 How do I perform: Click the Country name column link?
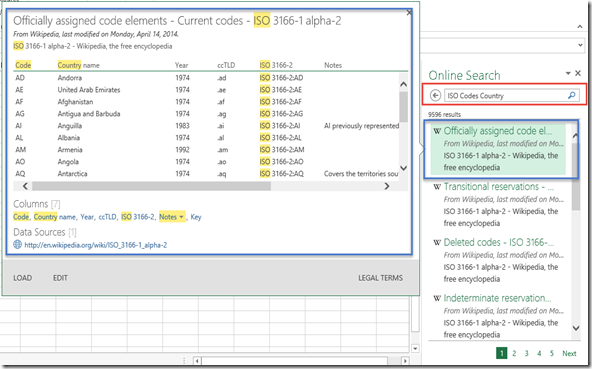(x=54, y=217)
